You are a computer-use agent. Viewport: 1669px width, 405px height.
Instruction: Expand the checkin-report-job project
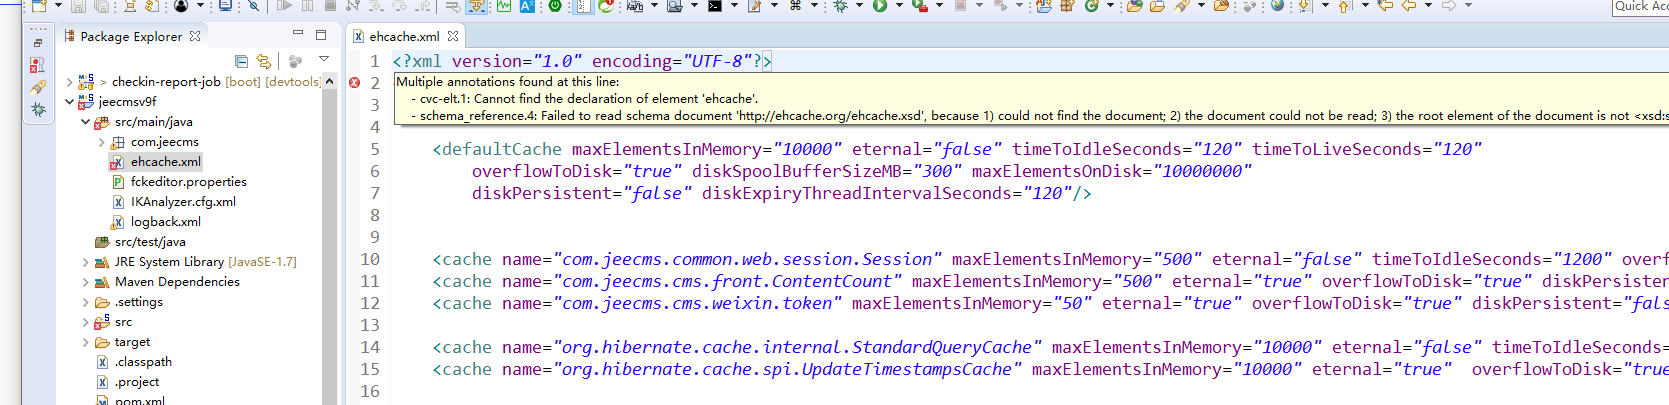tap(69, 82)
